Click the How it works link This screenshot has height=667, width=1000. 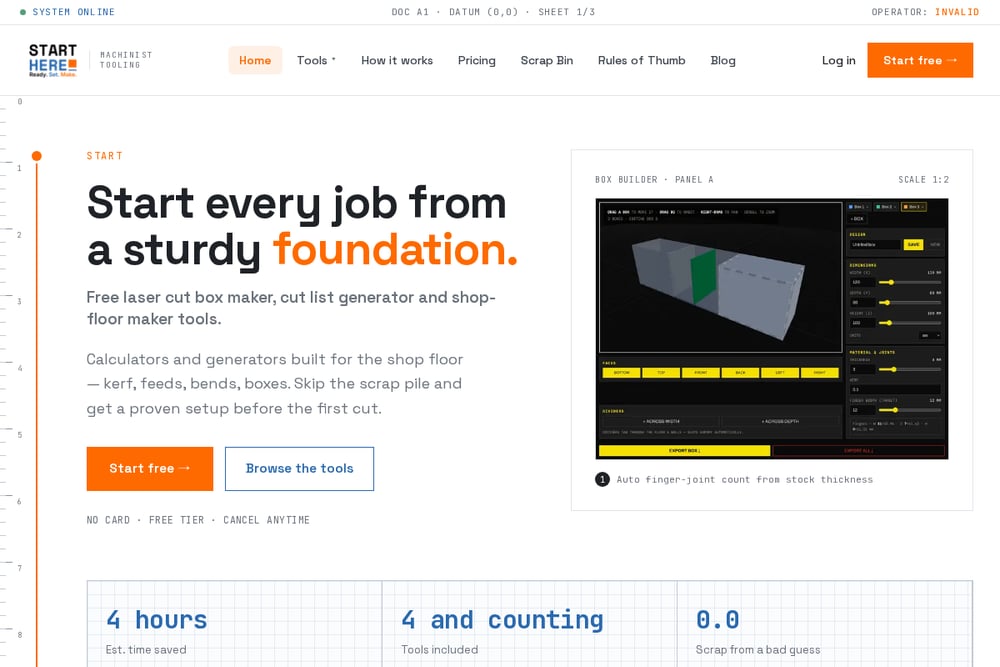[397, 61]
